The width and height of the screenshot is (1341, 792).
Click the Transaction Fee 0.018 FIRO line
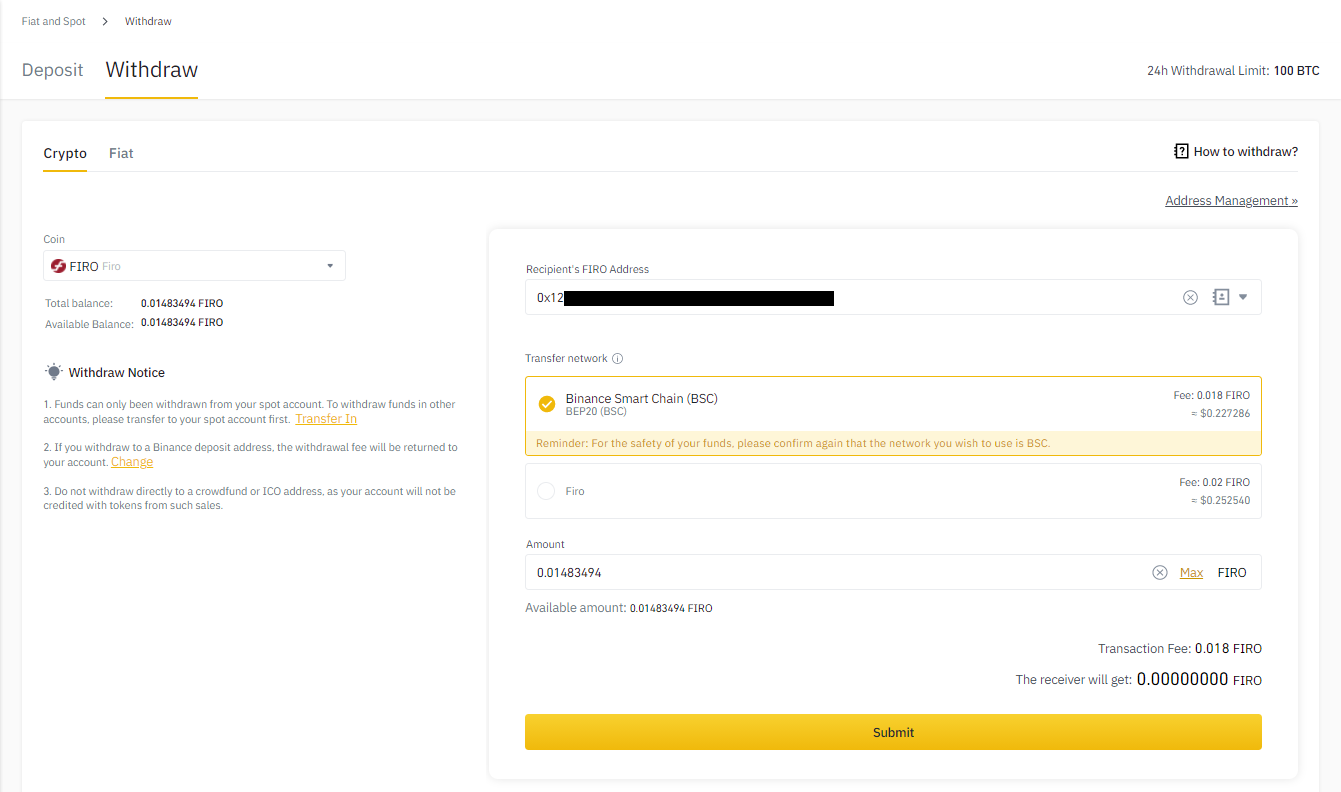[x=1180, y=649]
